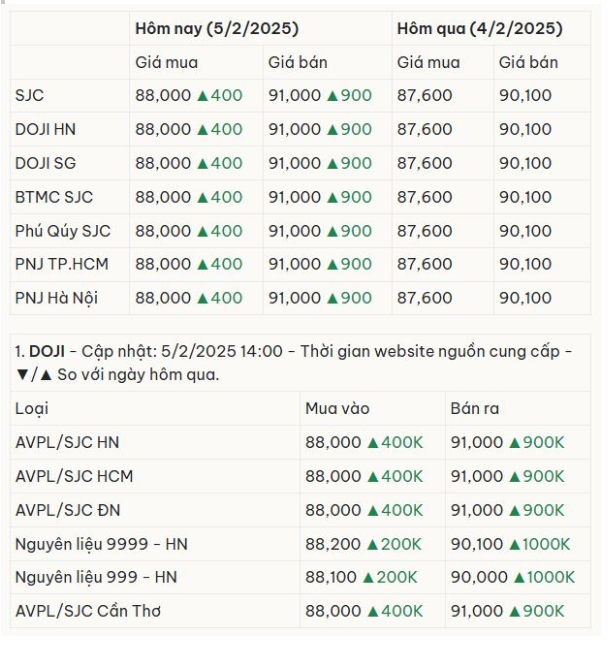
Task: Click yesterday's 87,600 buying price for DOJI SG
Action: pos(424,163)
